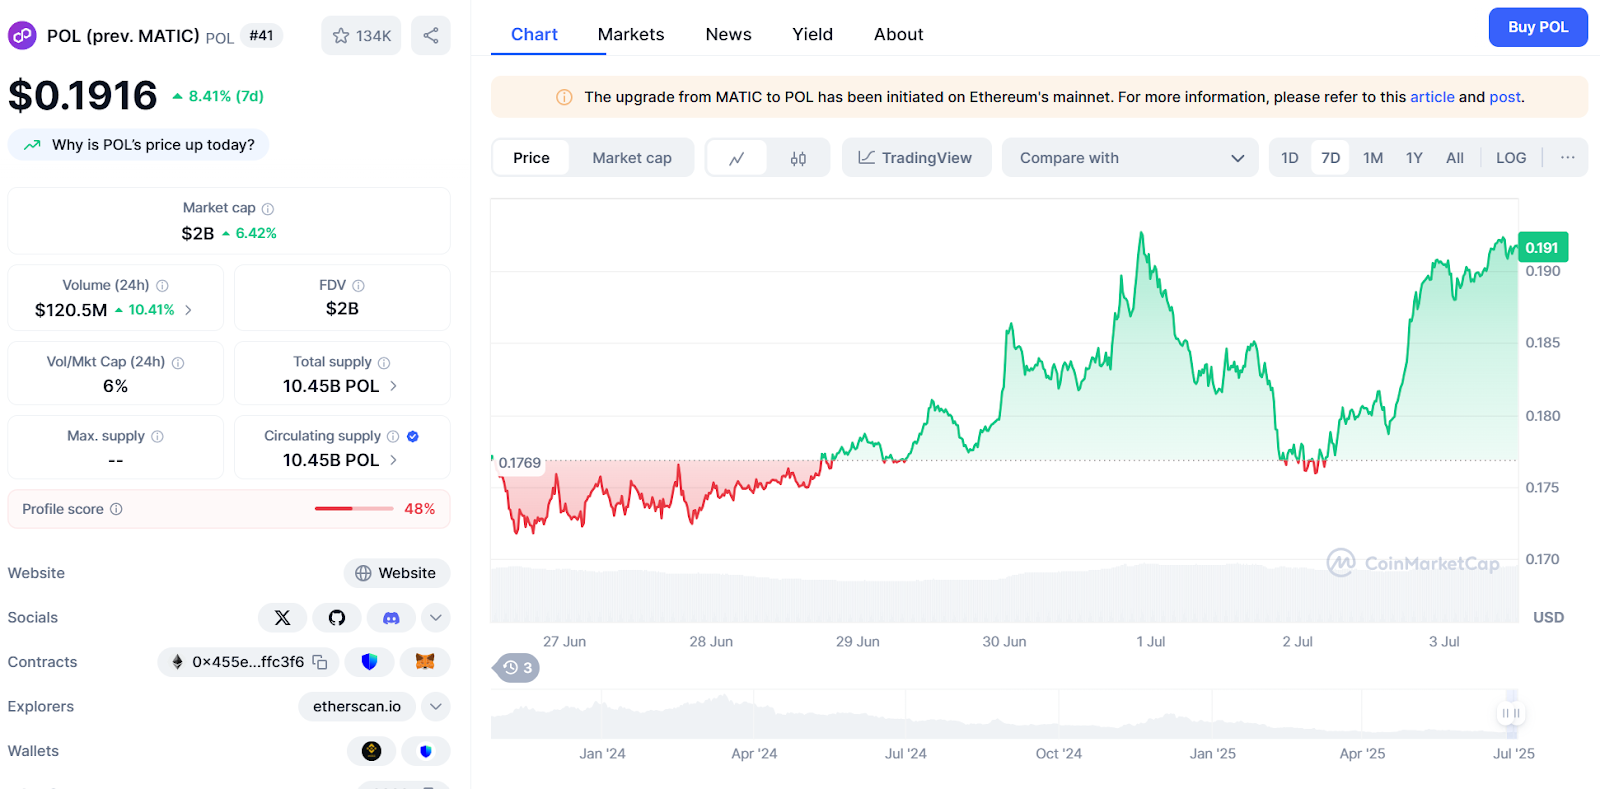Expand Volume (24h) details chevron
This screenshot has width=1600, height=789.
[x=188, y=310]
